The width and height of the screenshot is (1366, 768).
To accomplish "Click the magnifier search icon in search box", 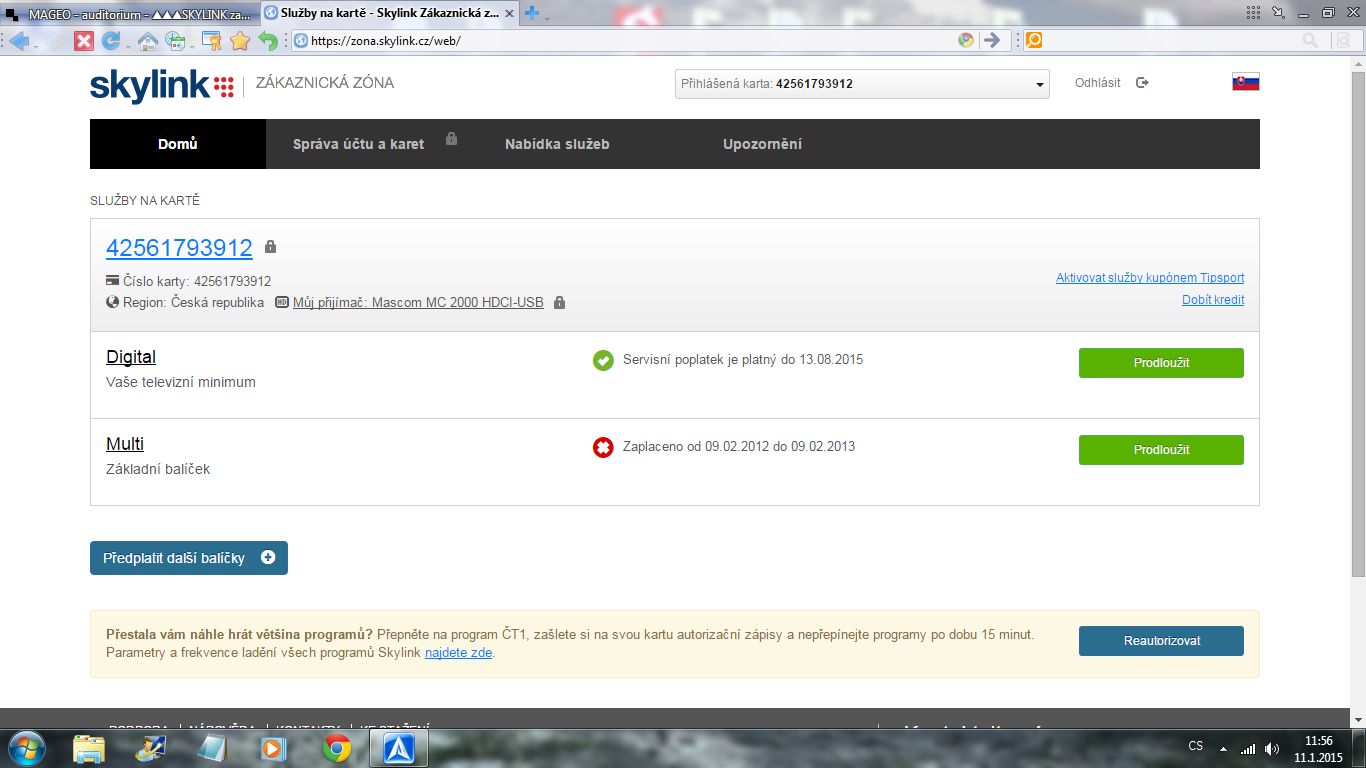I will click(1310, 40).
